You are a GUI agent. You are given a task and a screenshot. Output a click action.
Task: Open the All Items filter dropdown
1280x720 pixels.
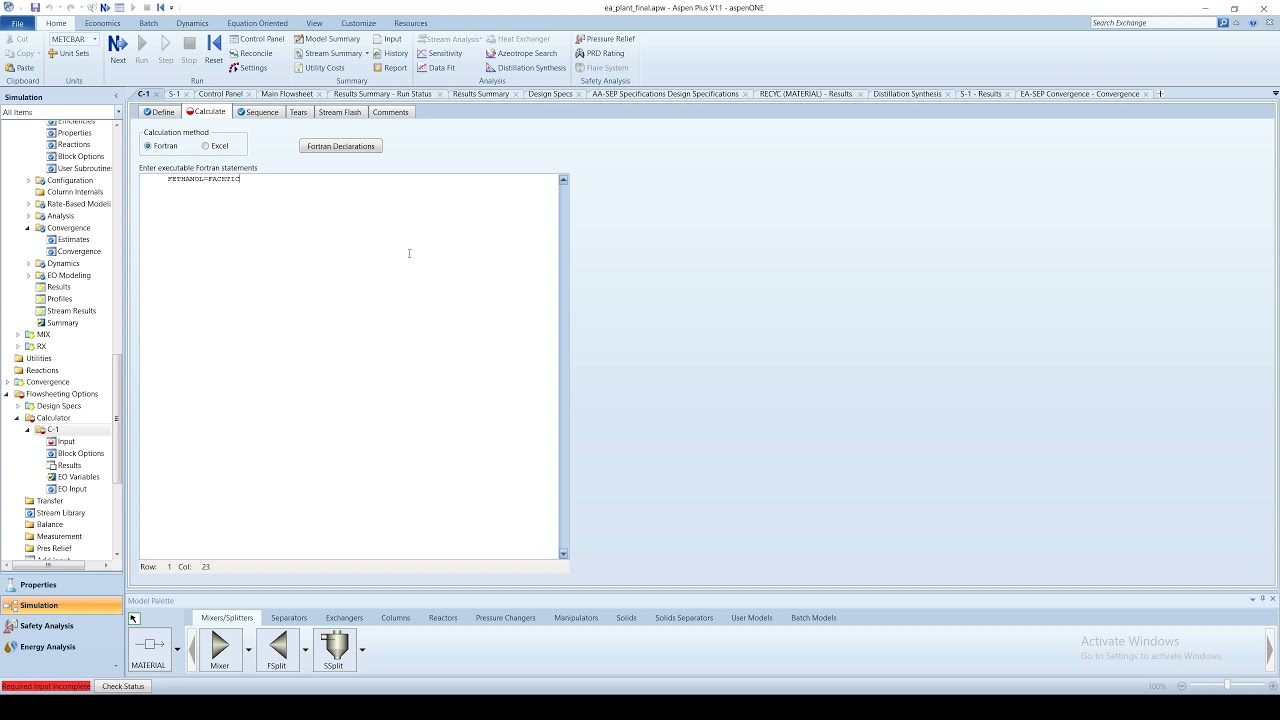coord(117,112)
